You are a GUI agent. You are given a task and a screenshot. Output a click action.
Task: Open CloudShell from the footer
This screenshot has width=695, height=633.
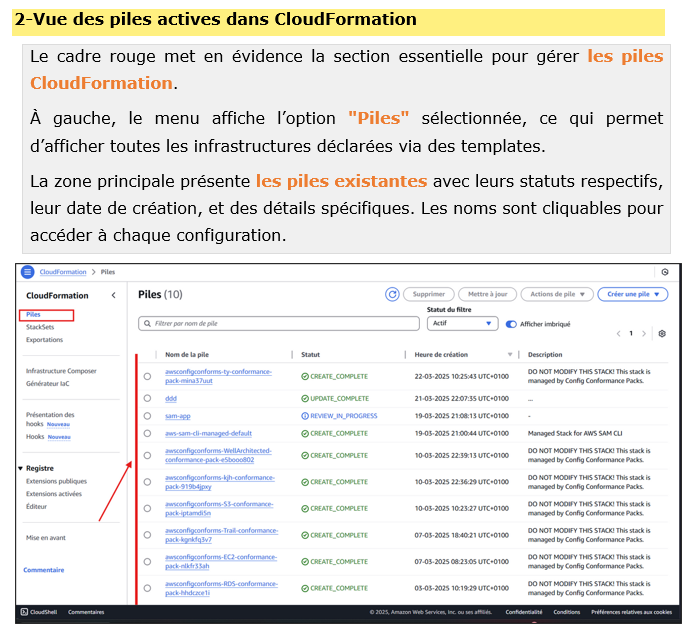[x=39, y=612]
